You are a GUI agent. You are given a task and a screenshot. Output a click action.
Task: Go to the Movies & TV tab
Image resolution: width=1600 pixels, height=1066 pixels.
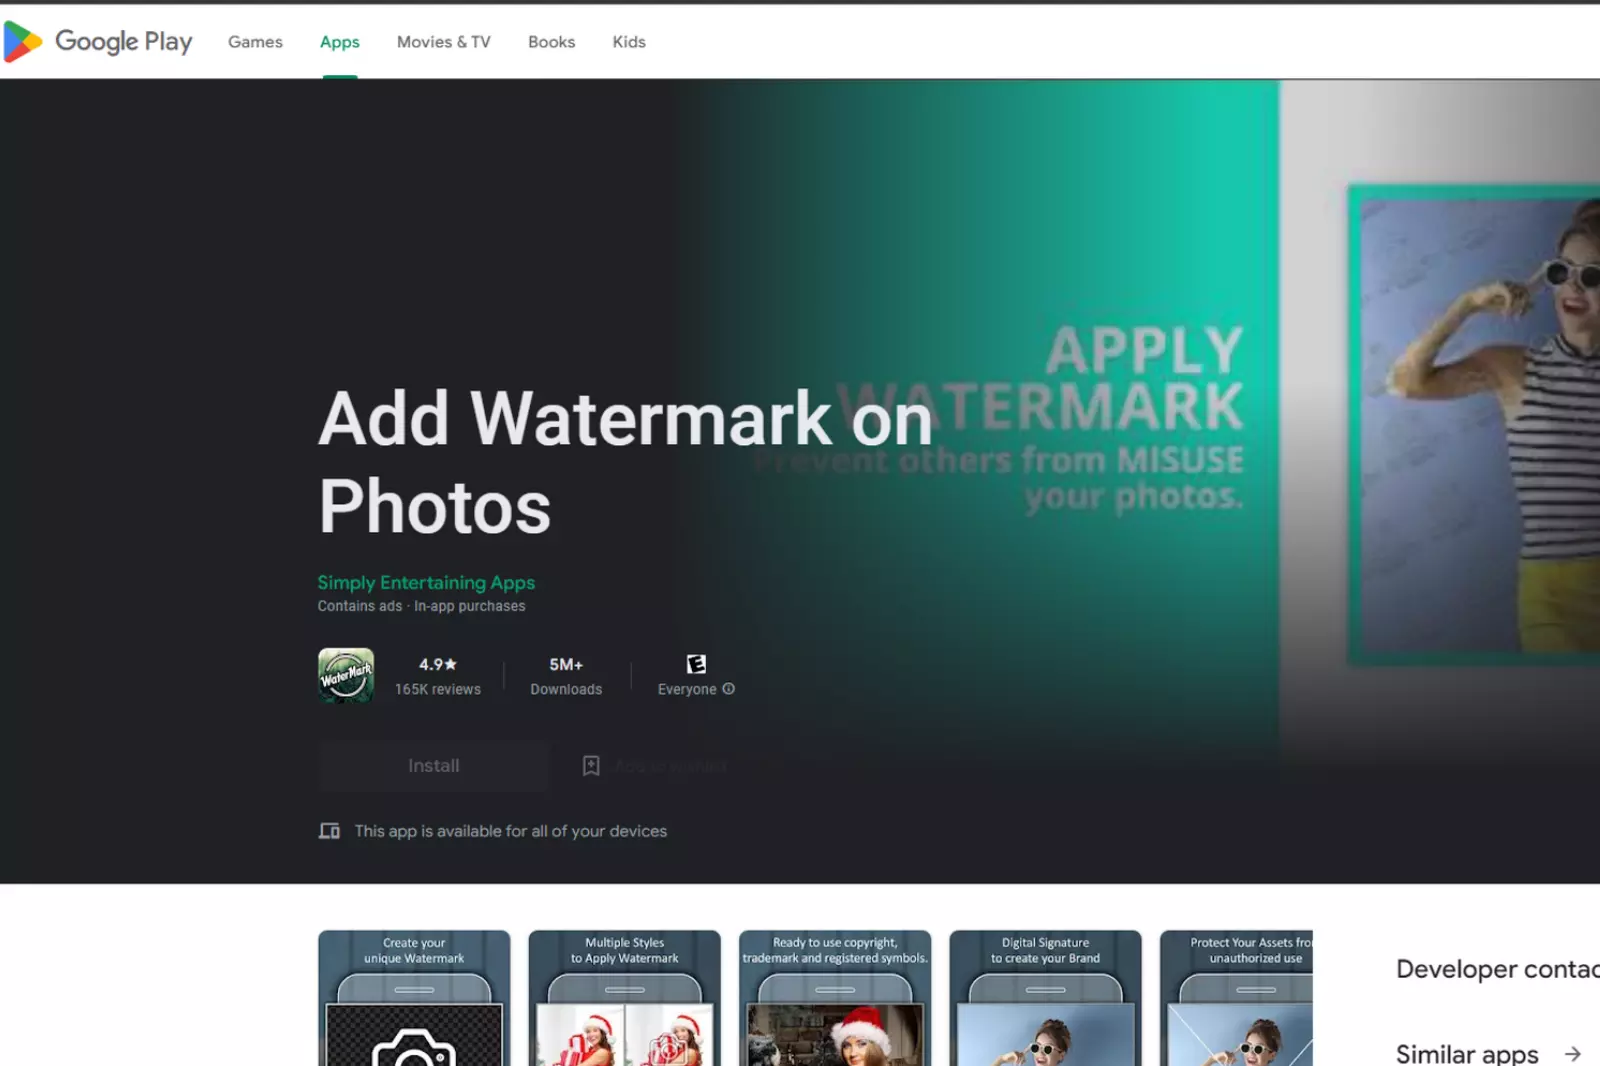pyautogui.click(x=444, y=42)
